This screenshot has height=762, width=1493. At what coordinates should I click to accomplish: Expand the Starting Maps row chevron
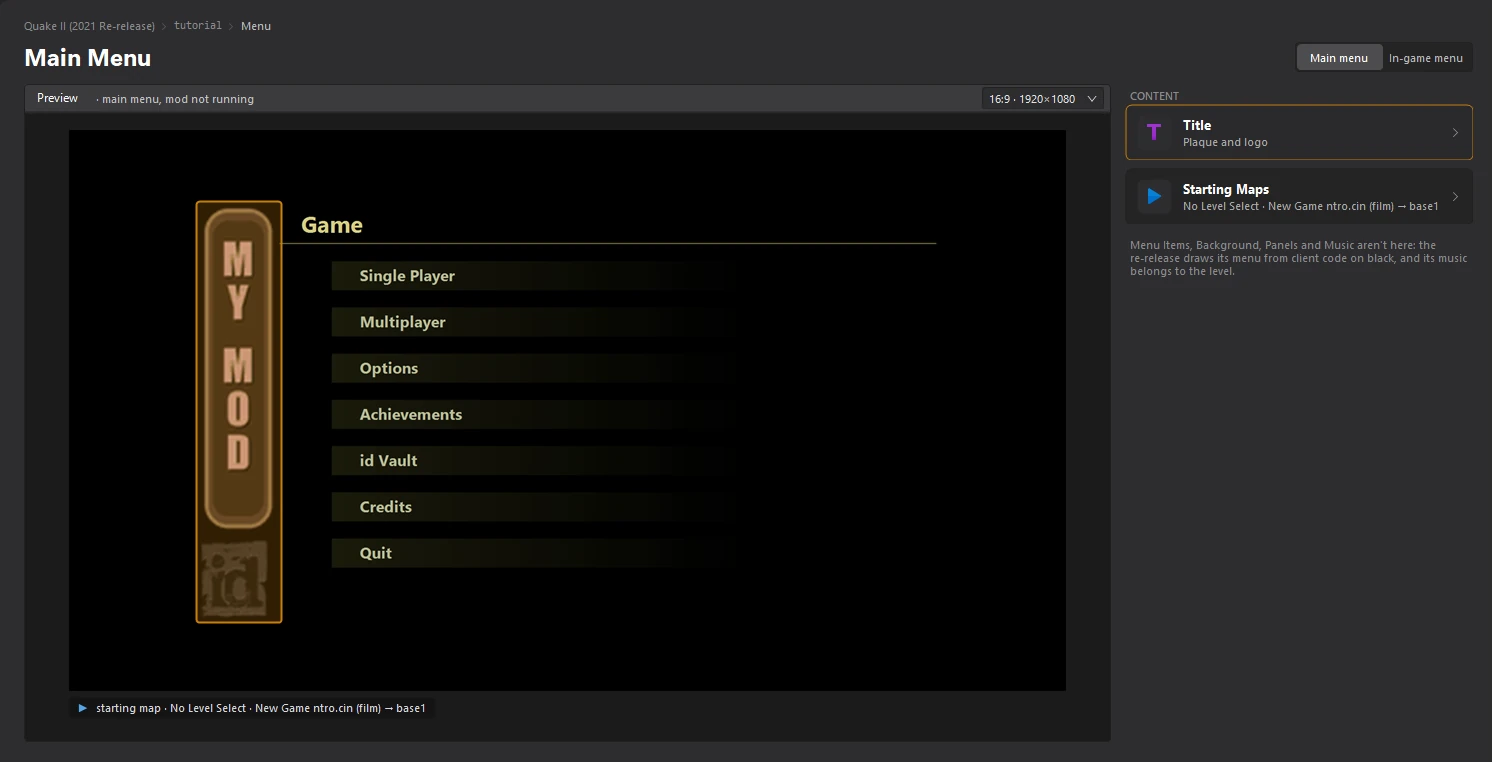pyautogui.click(x=1455, y=197)
